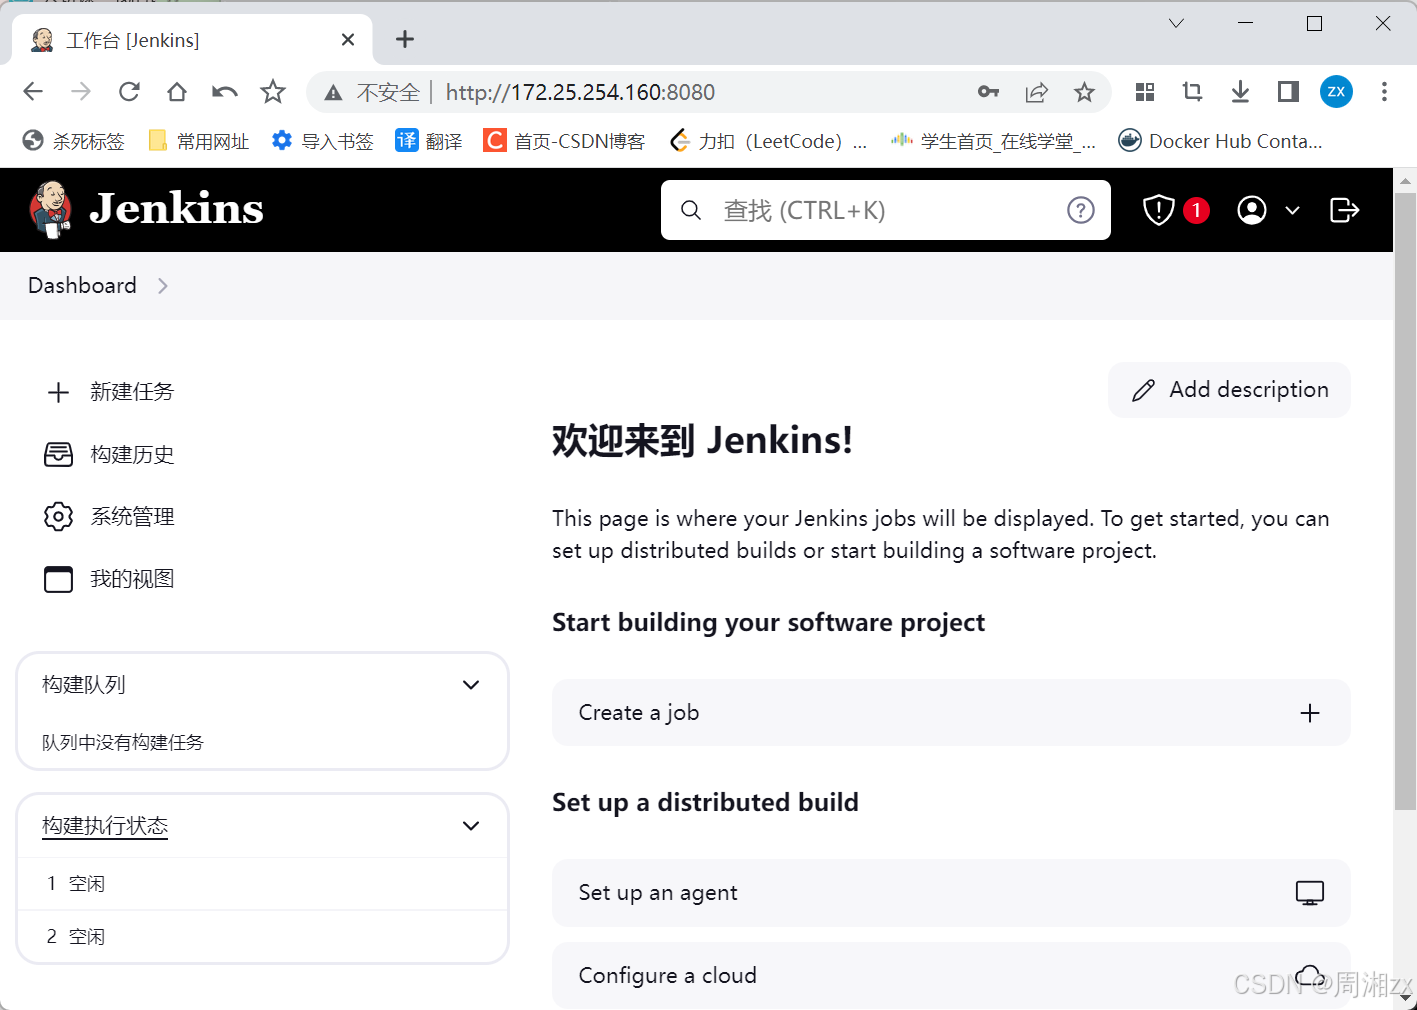Open 首页-CSDN博客 bookmark
The height and width of the screenshot is (1010, 1417).
tap(564, 141)
